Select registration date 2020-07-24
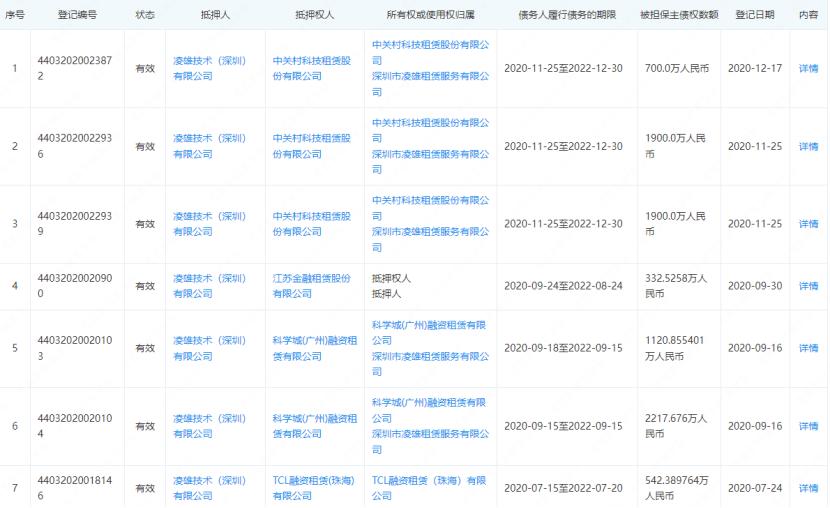The image size is (830, 508). [755, 488]
